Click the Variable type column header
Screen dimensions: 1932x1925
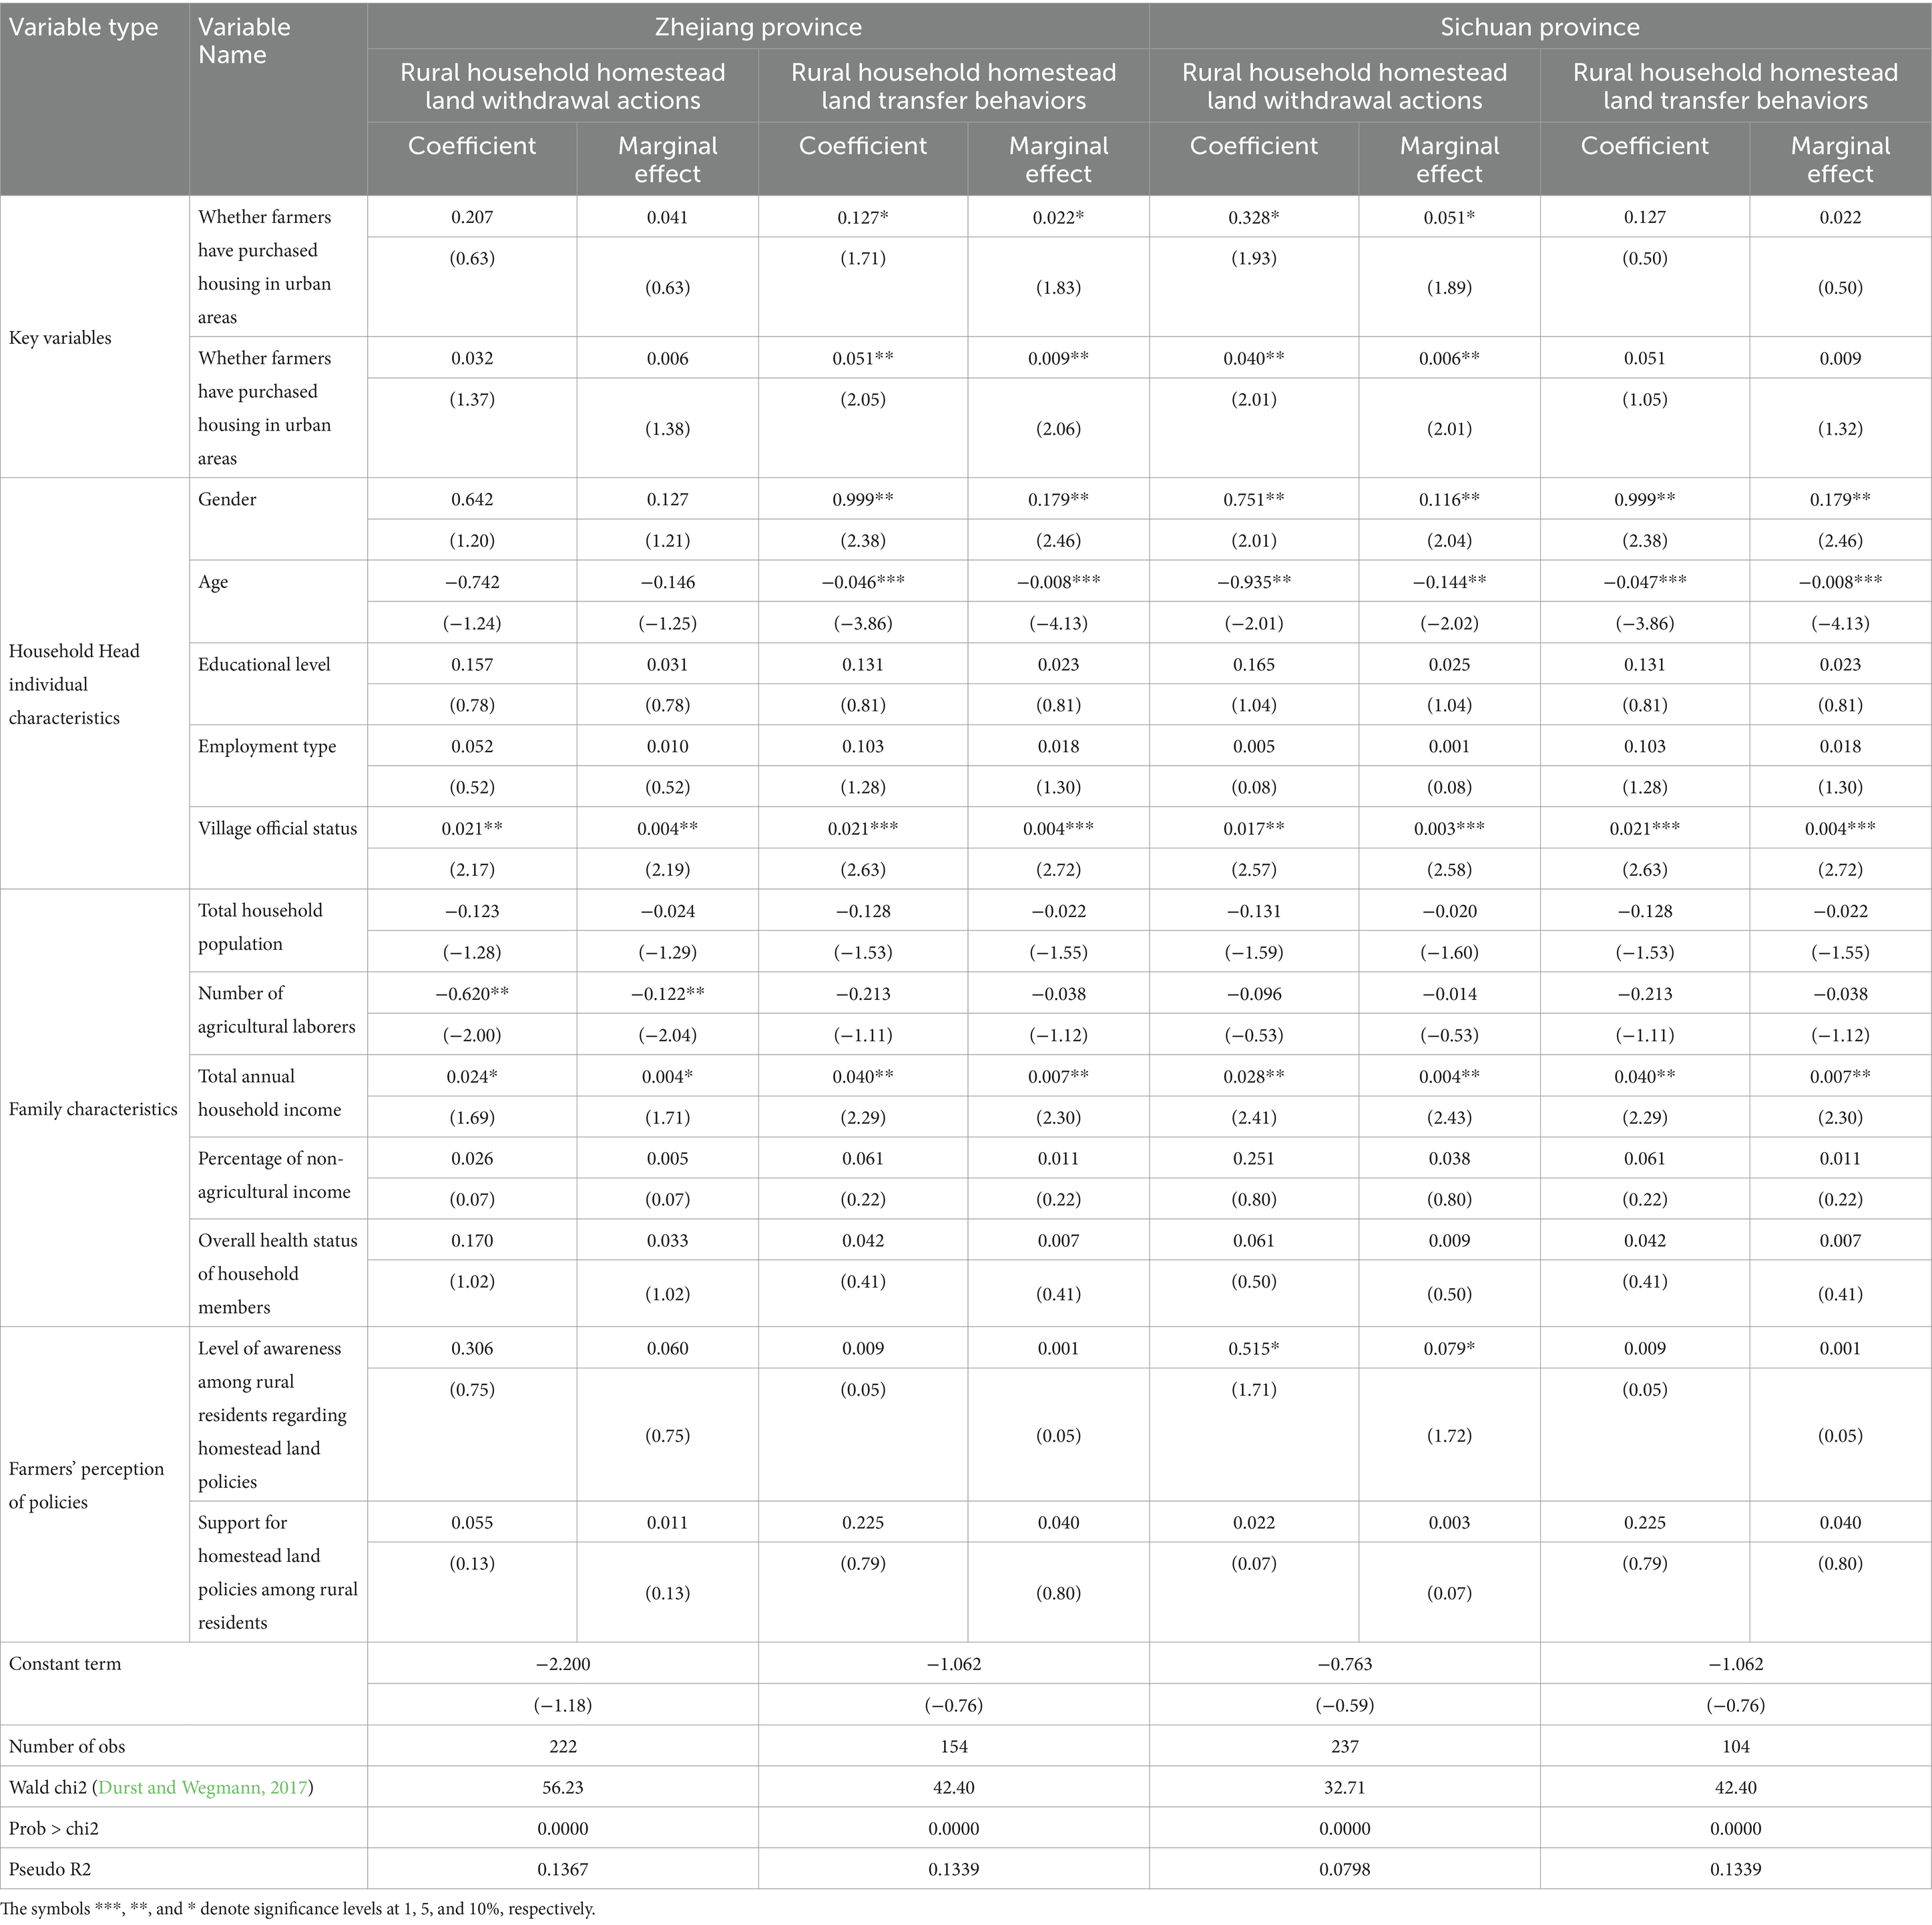pos(84,27)
